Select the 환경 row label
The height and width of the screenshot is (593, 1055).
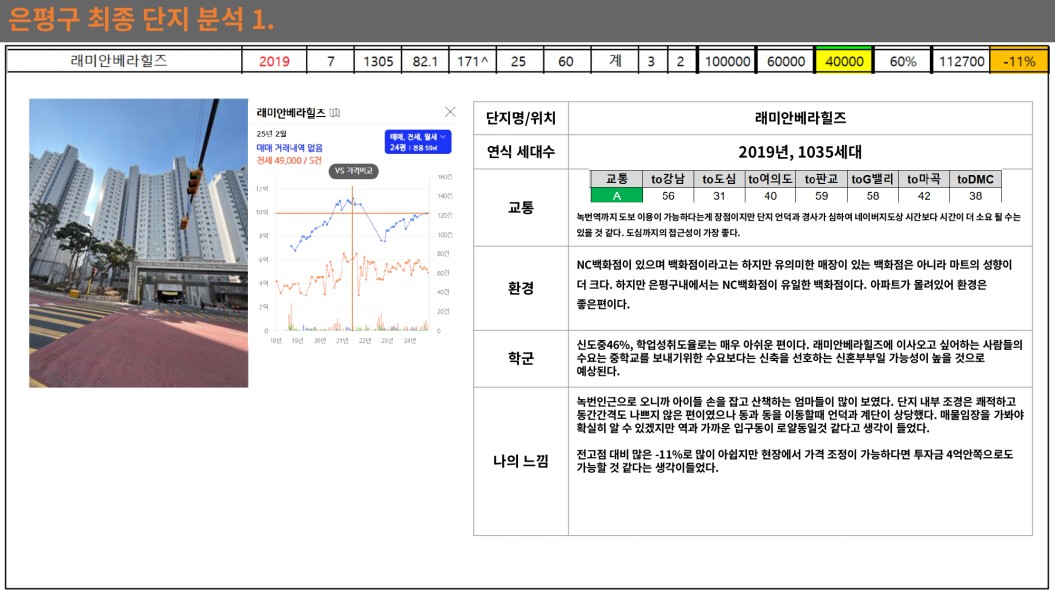click(x=521, y=288)
